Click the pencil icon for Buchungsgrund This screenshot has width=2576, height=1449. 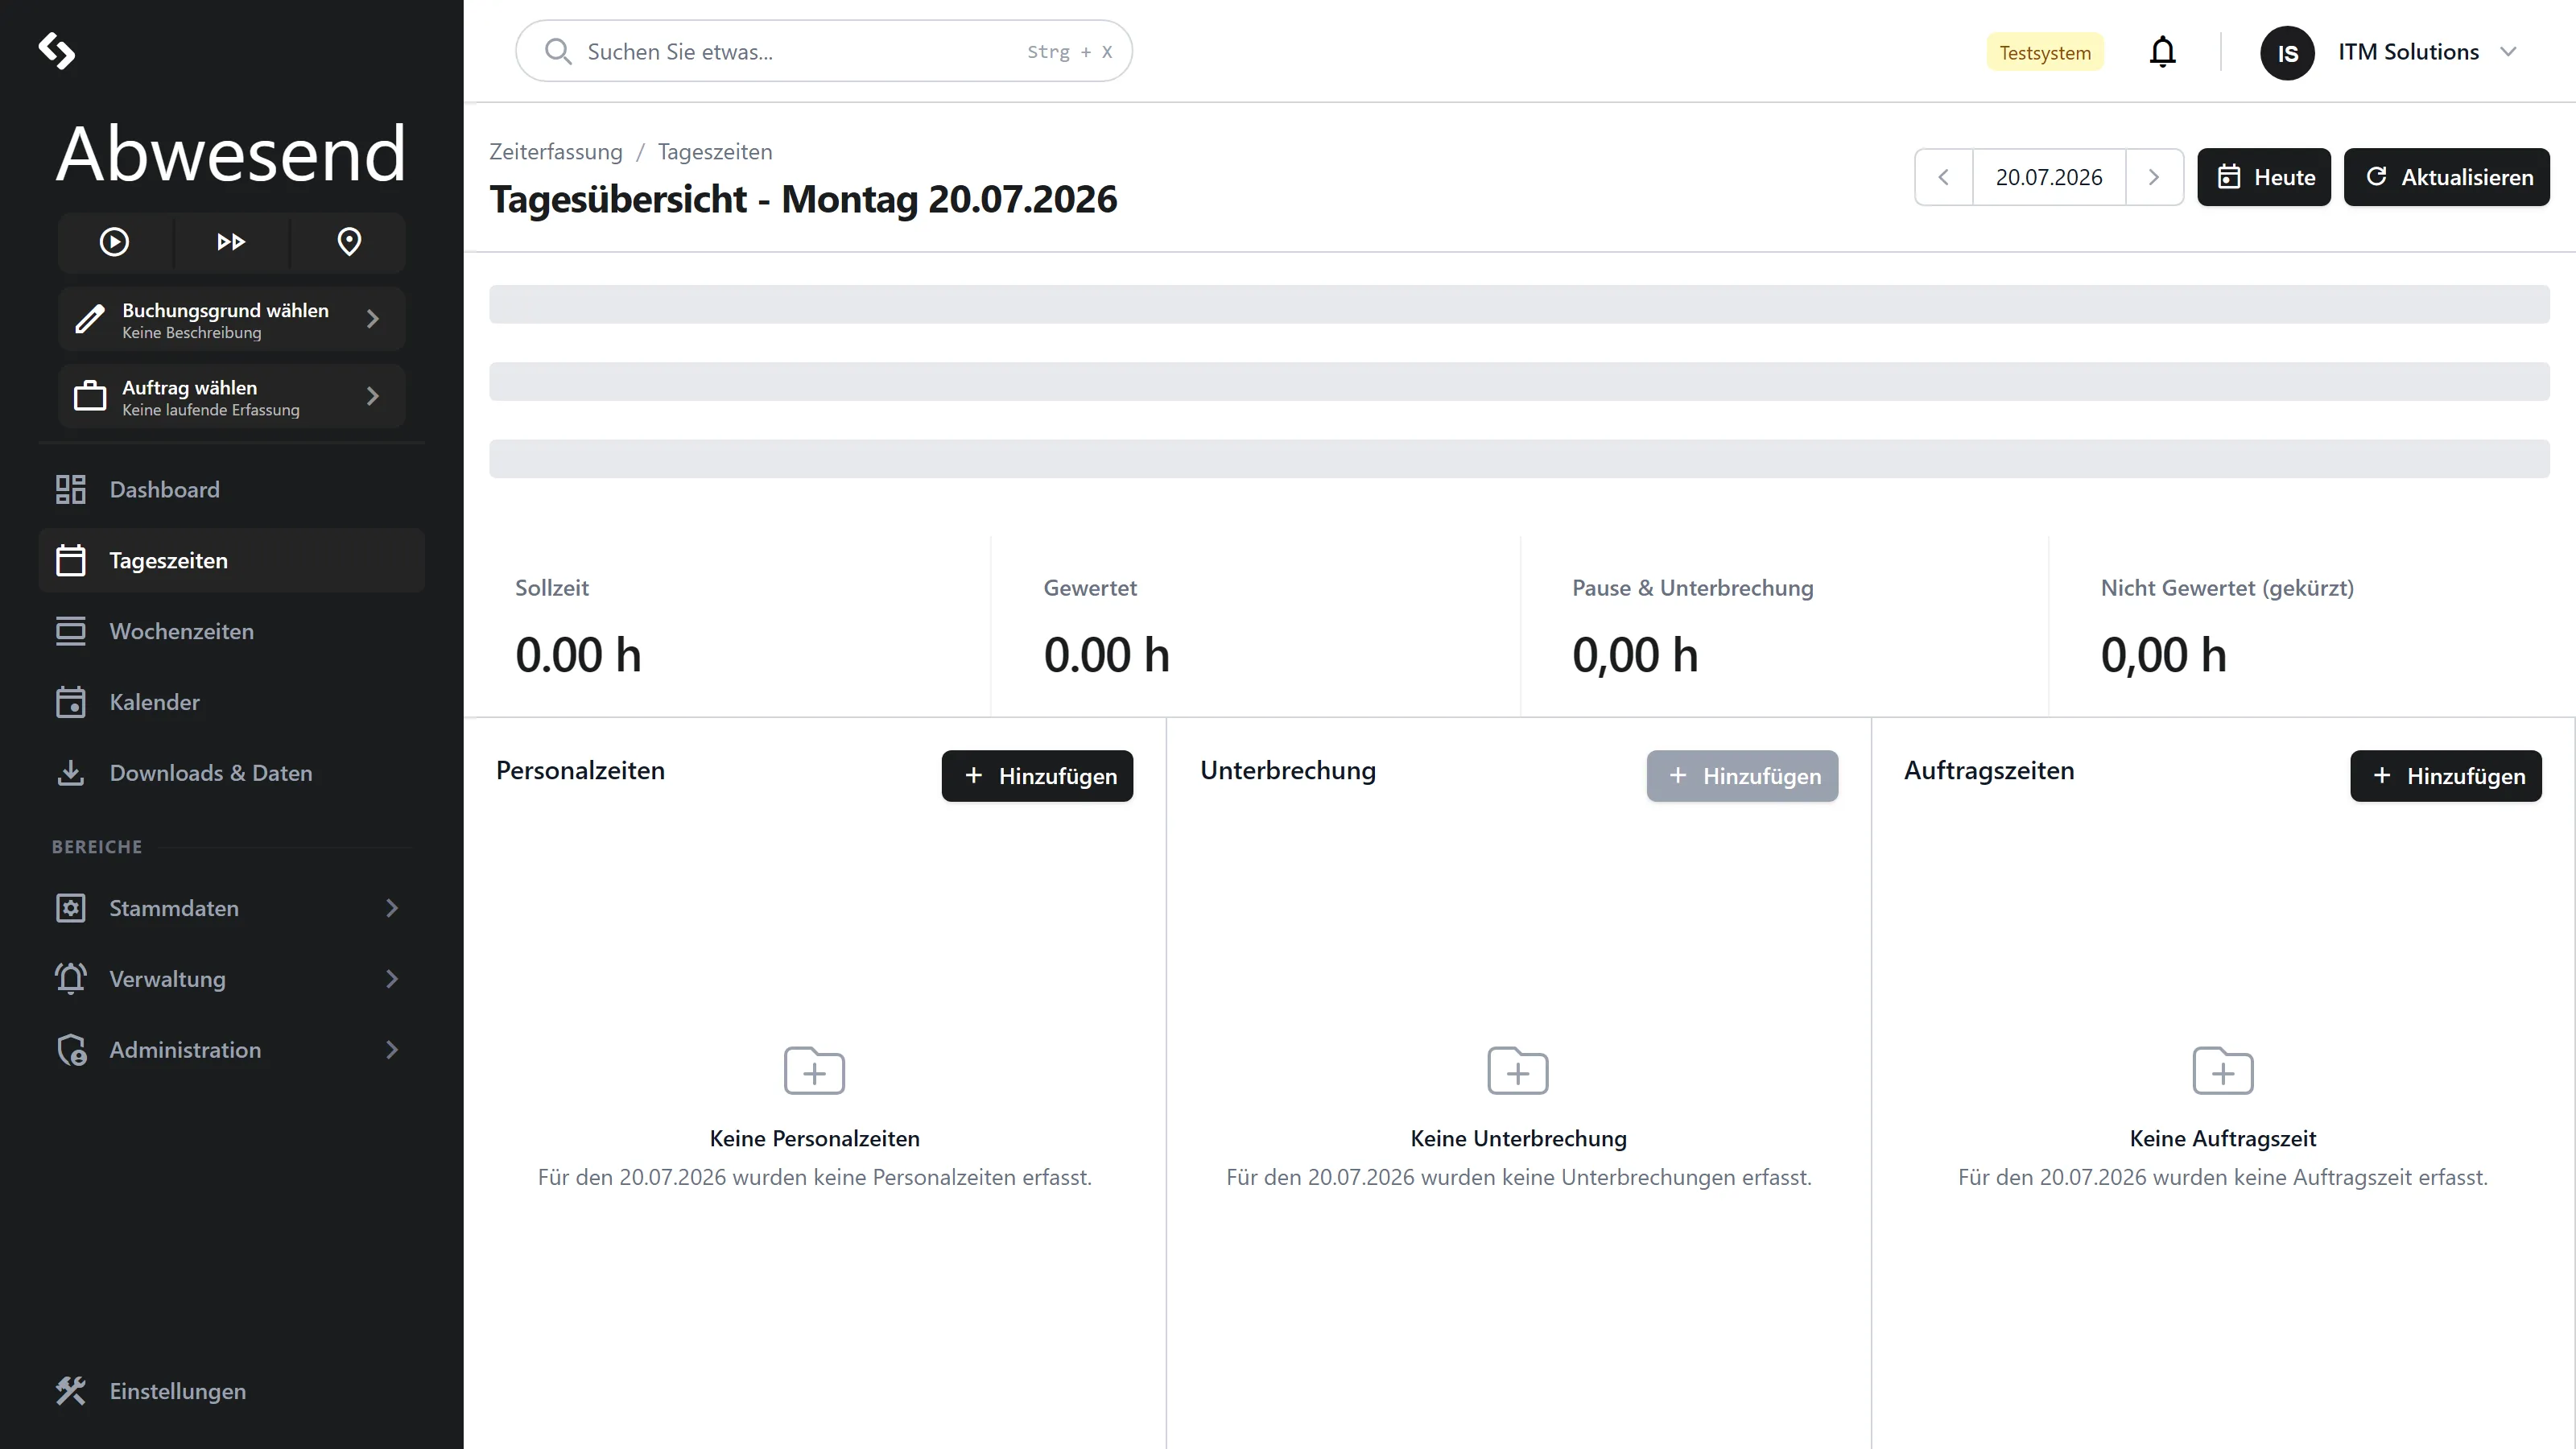click(90, 319)
